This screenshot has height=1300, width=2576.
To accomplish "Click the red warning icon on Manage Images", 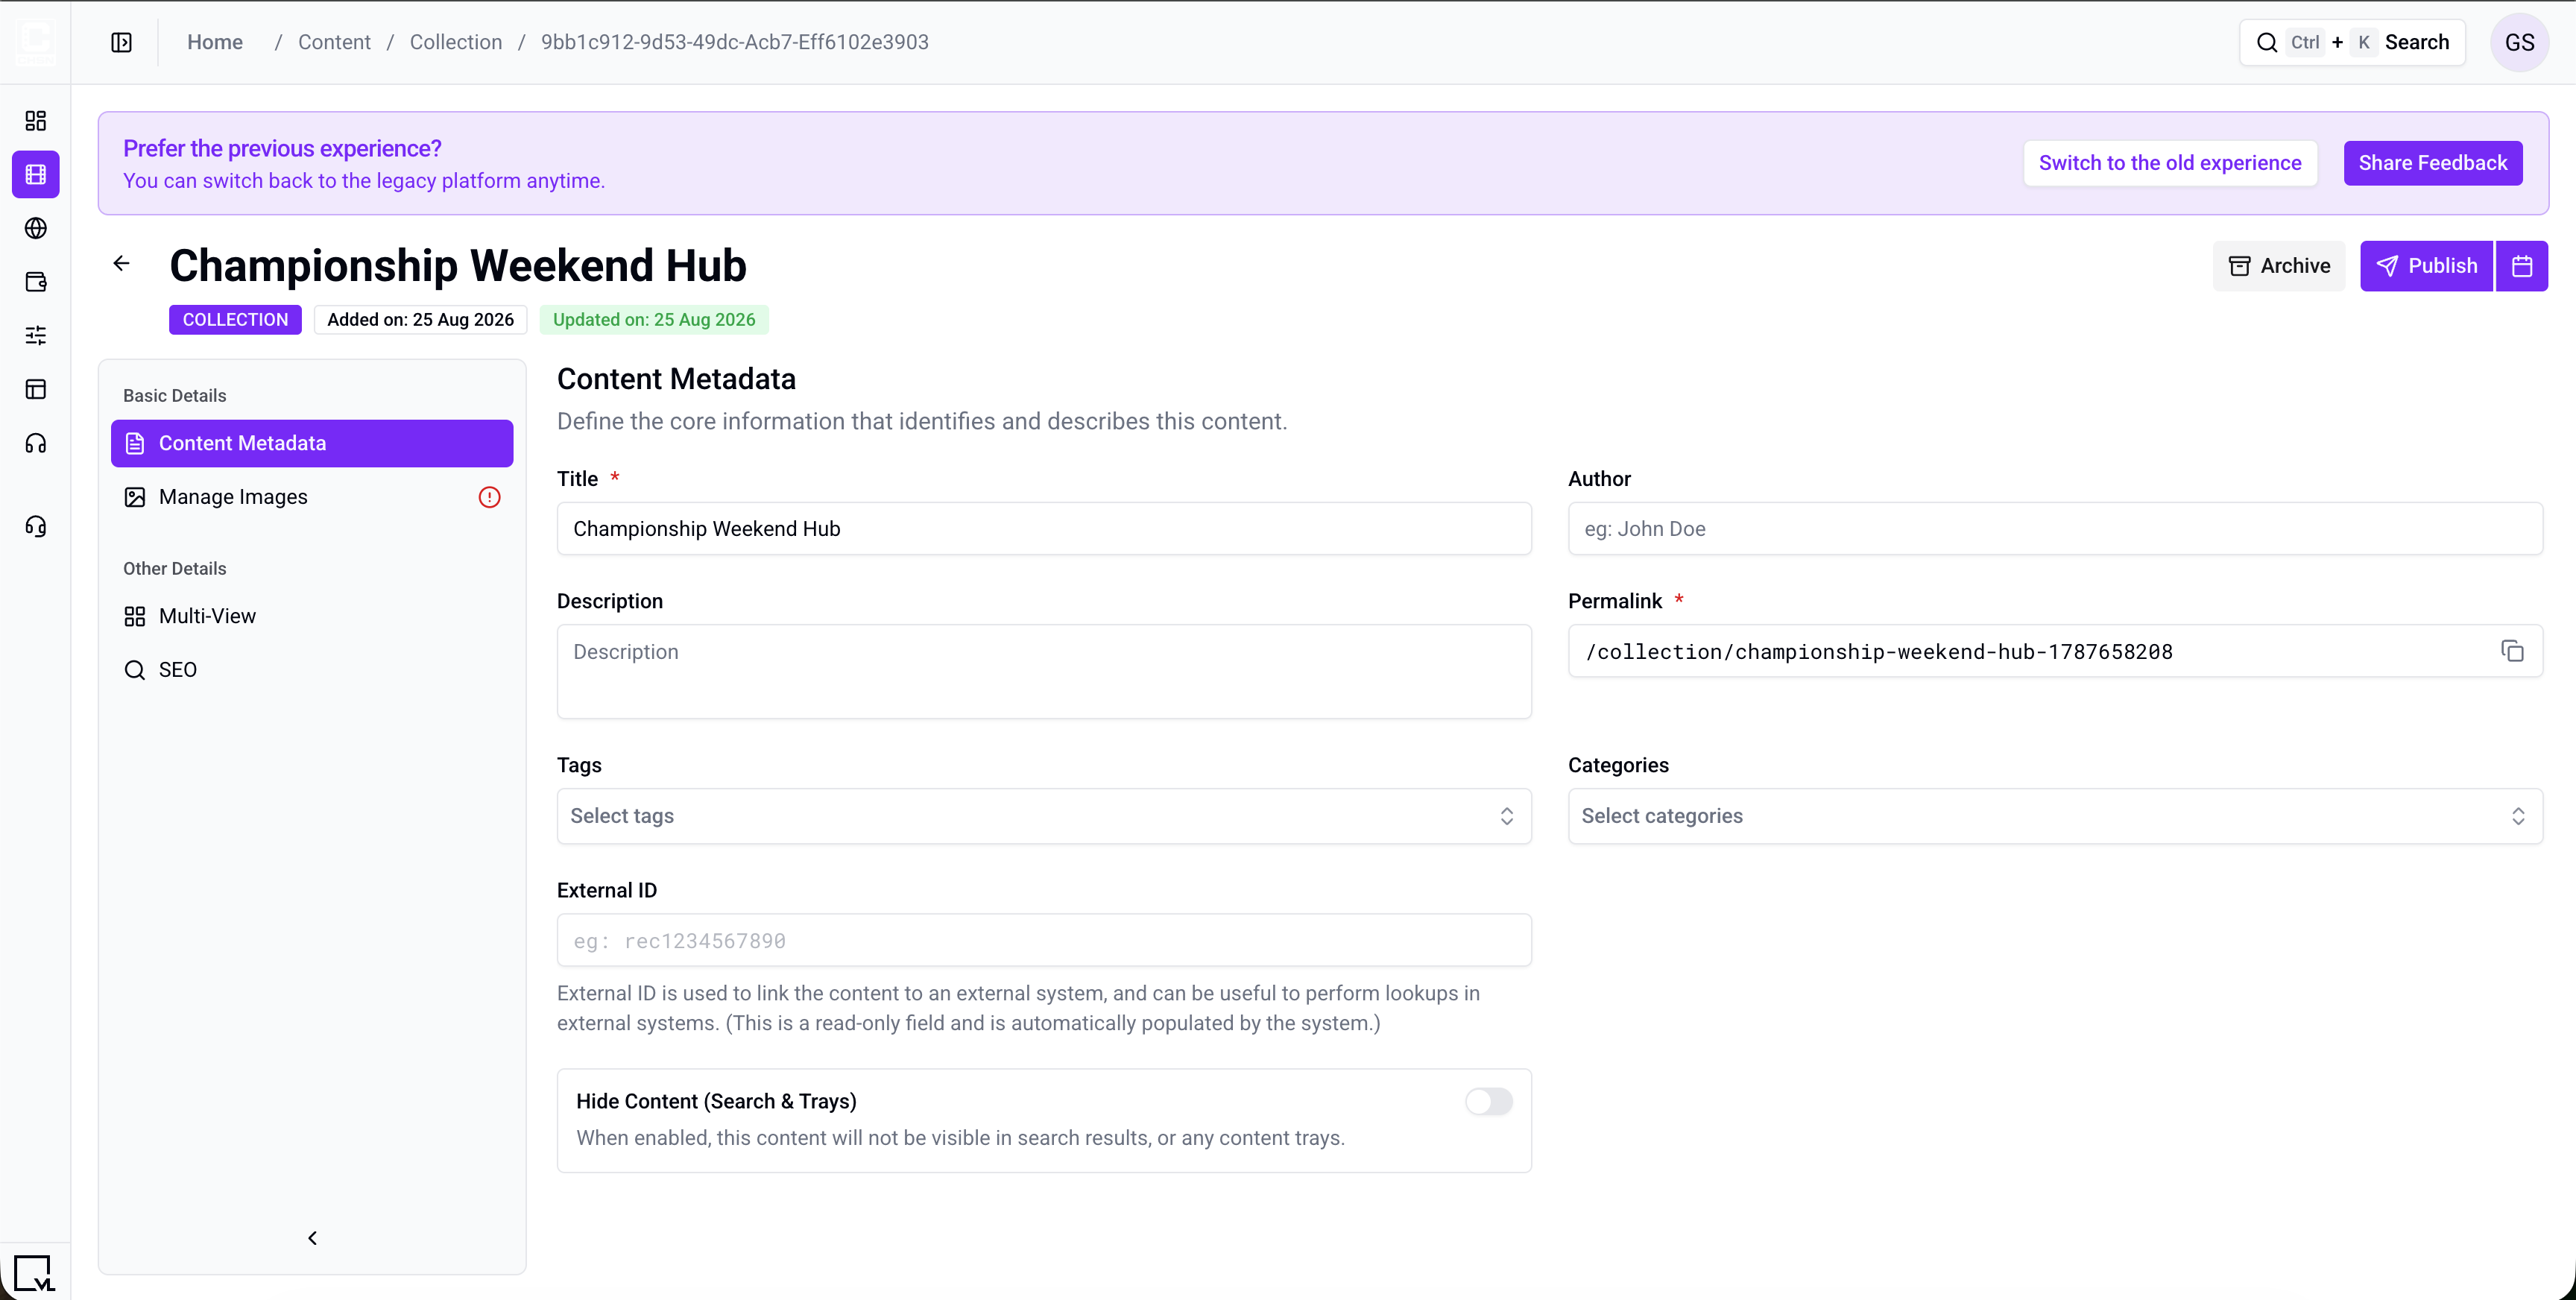I will coord(489,497).
